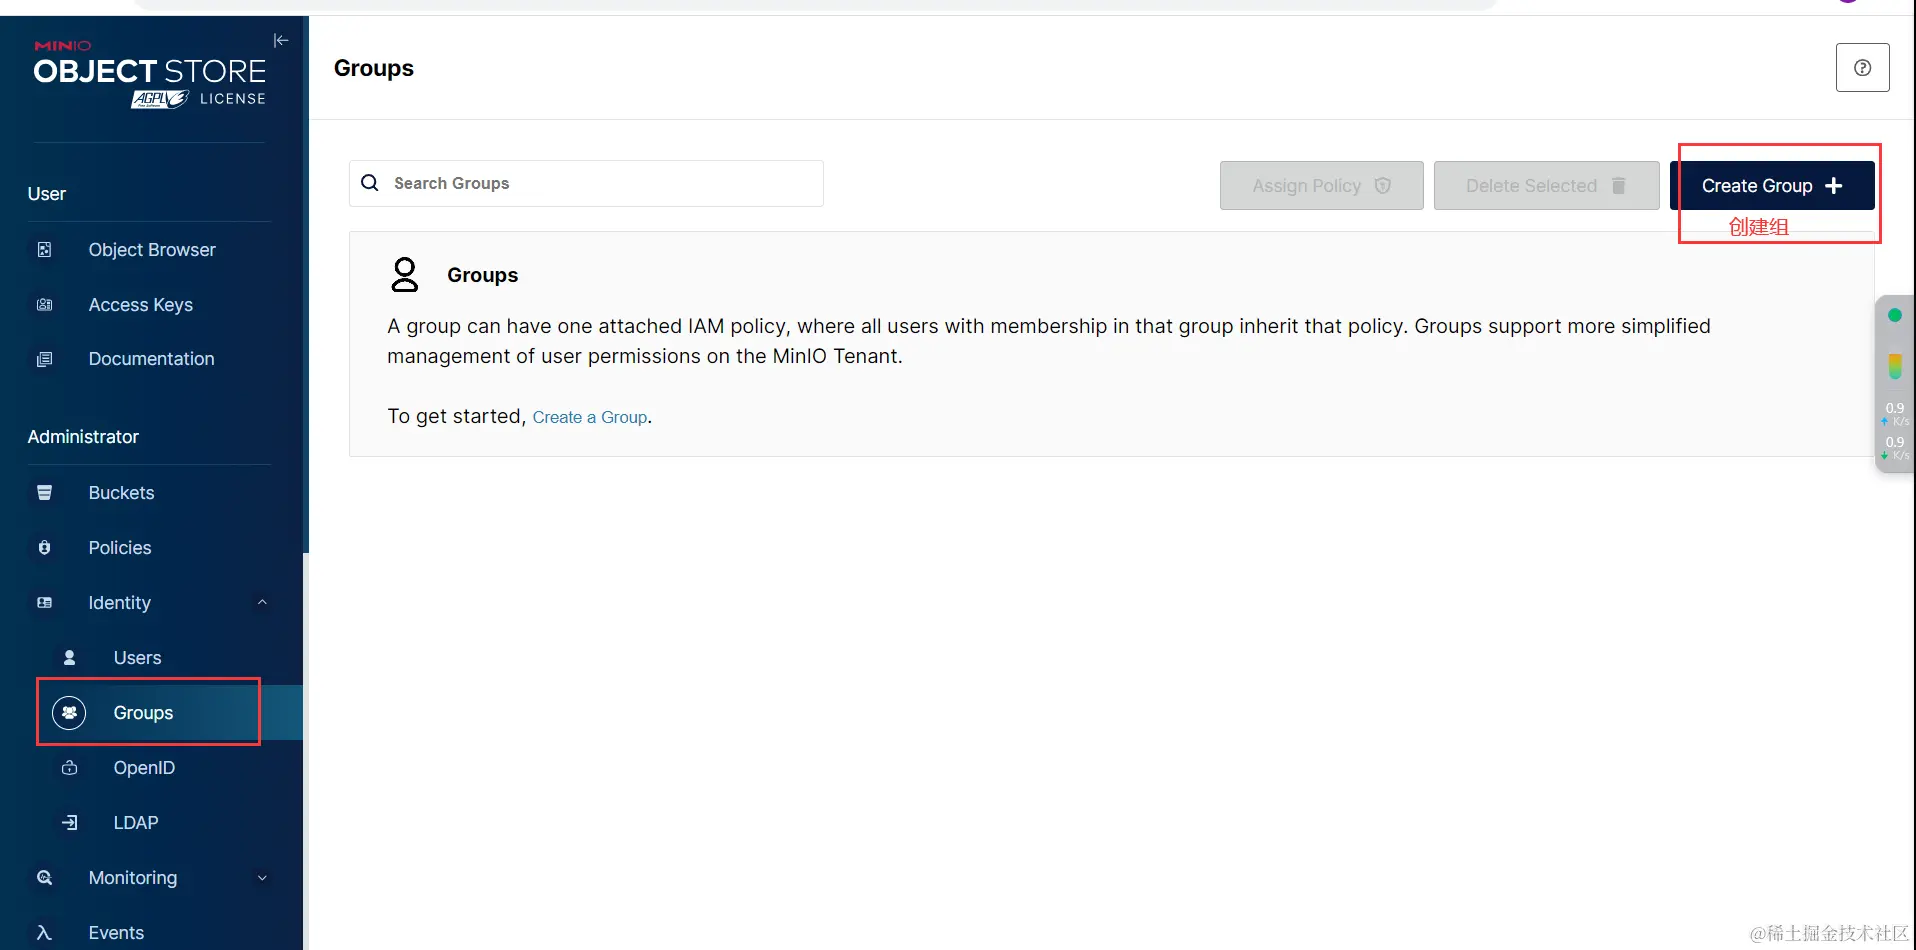Viewport: 1916px width, 950px height.
Task: Click the LDAP login arrow icon
Action: click(69, 823)
